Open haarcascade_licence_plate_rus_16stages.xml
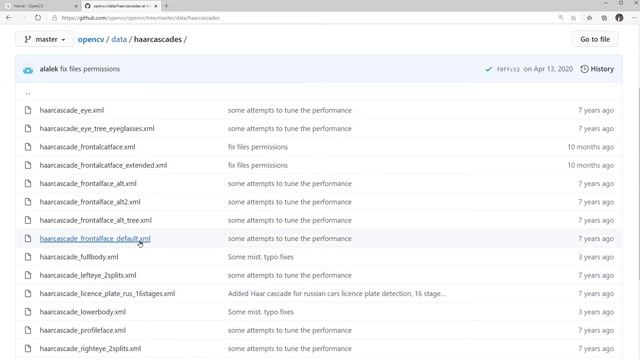 pos(107,293)
